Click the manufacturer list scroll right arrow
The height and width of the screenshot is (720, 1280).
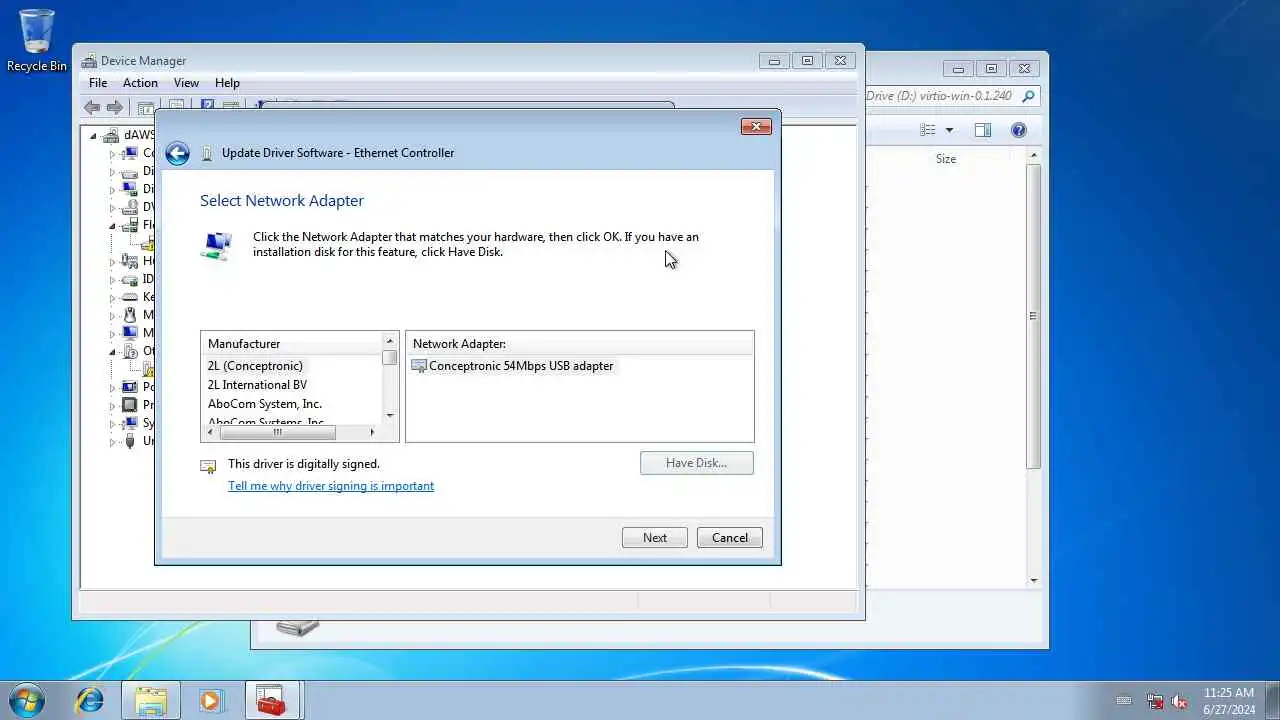(372, 432)
